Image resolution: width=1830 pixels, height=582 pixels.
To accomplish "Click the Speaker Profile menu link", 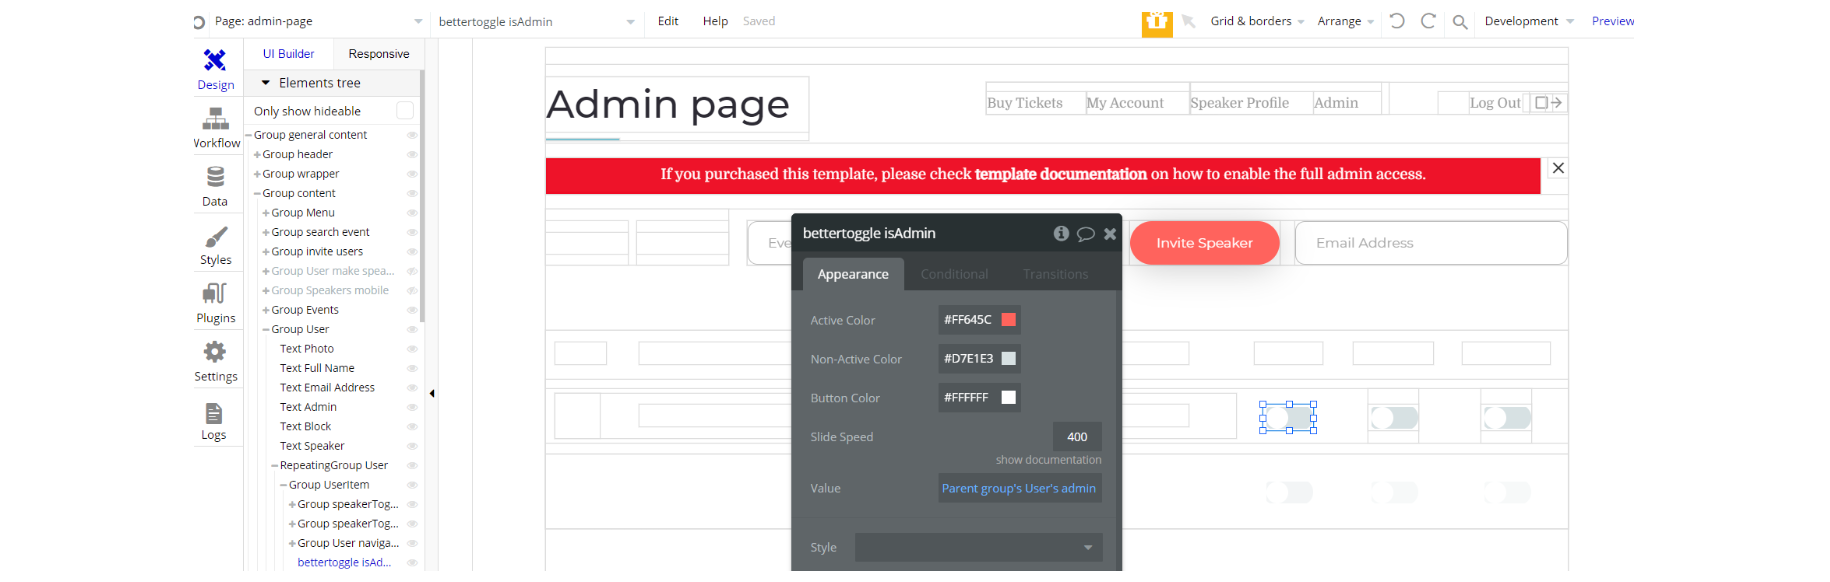I will [x=1239, y=103].
